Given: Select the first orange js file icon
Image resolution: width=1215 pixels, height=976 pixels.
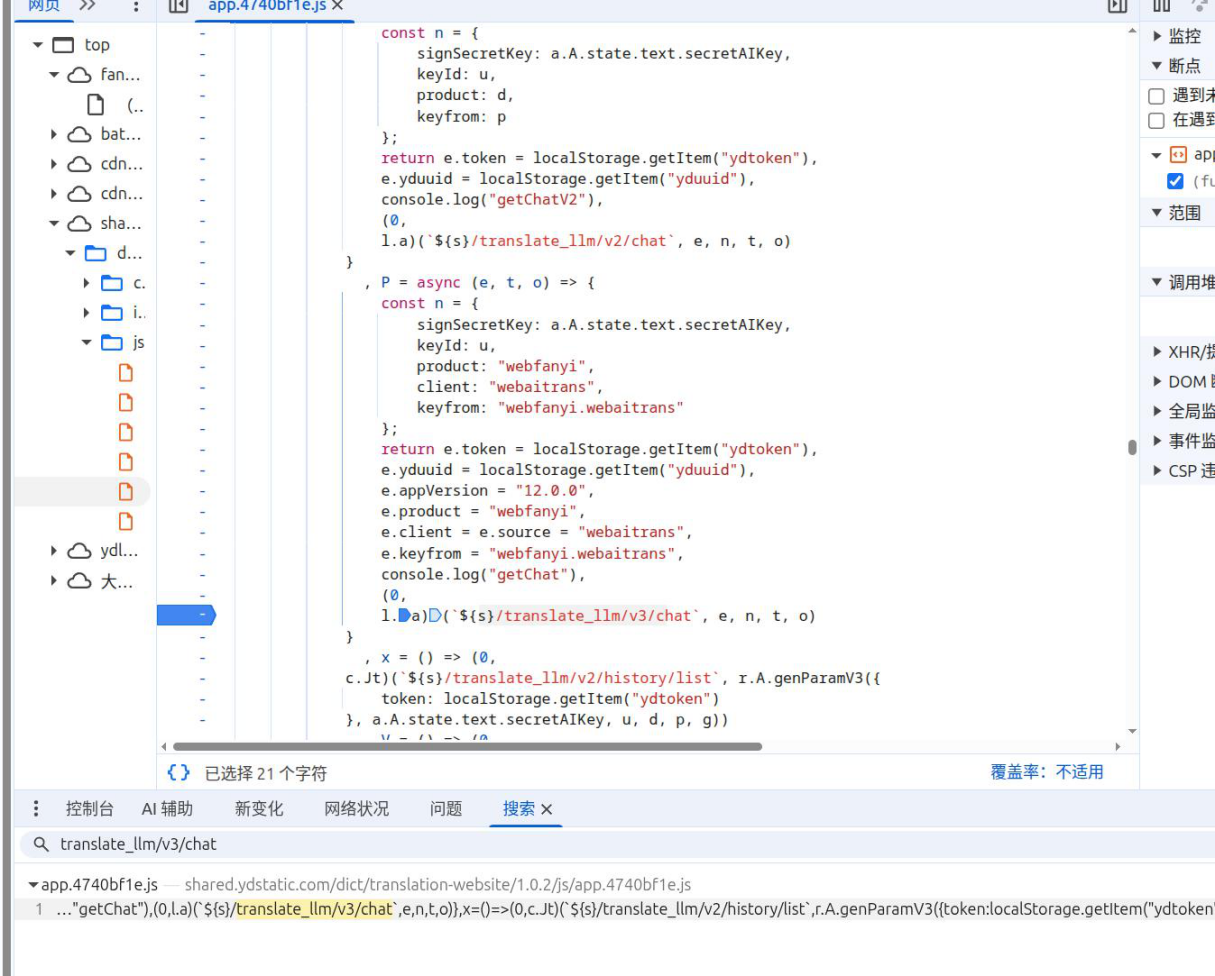Looking at the screenshot, I should tap(126, 373).
